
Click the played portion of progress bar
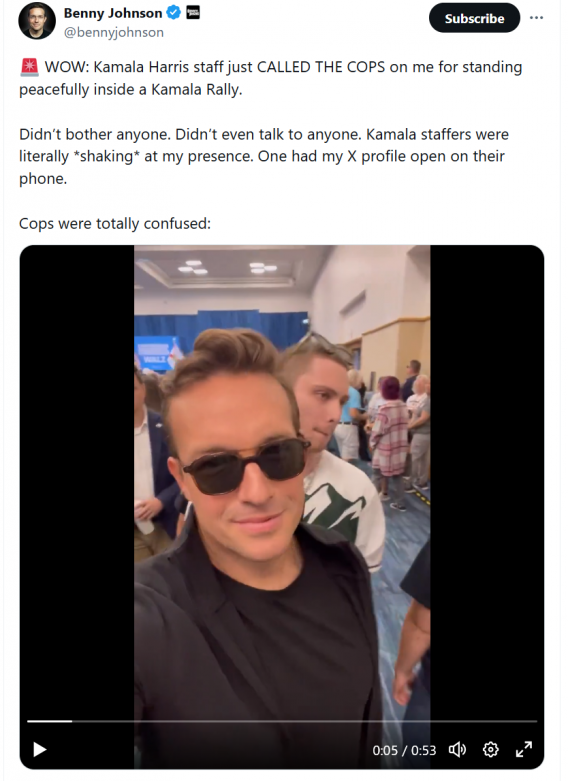coord(49,721)
